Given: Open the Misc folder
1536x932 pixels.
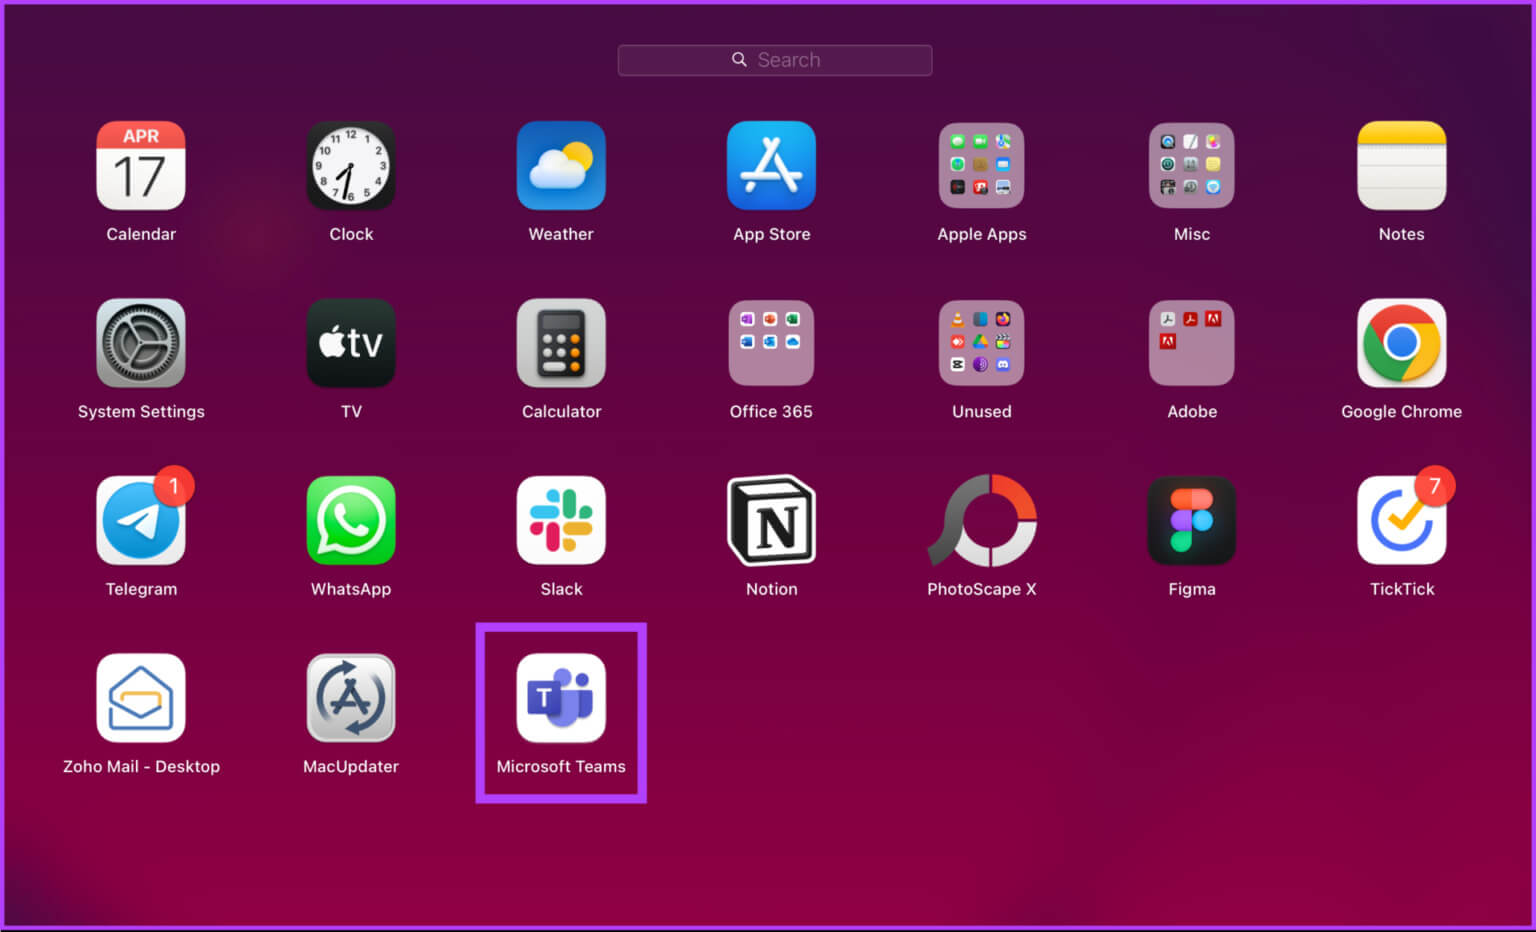Looking at the screenshot, I should (1191, 166).
